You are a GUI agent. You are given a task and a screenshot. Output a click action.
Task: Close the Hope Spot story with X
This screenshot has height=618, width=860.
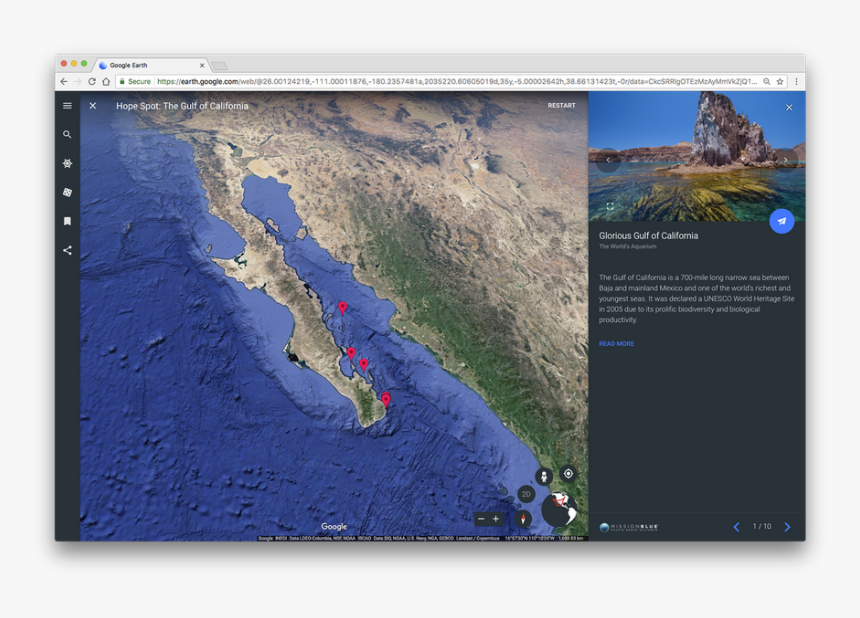(x=93, y=106)
